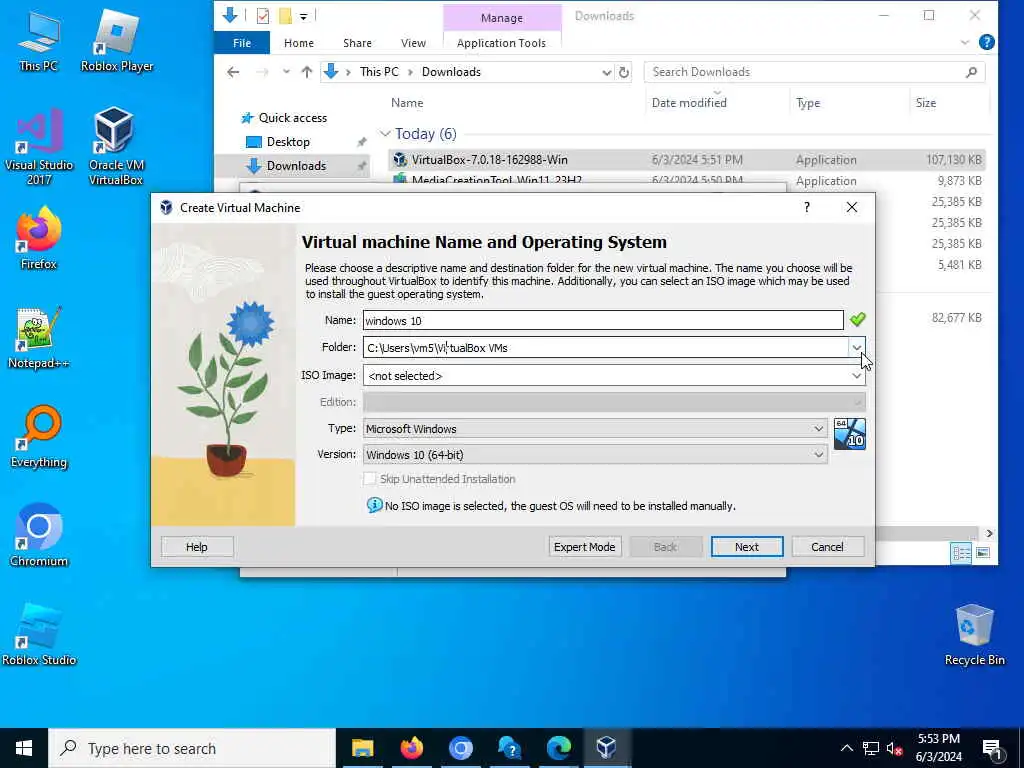
Task: Sort by Name column header
Action: click(407, 103)
